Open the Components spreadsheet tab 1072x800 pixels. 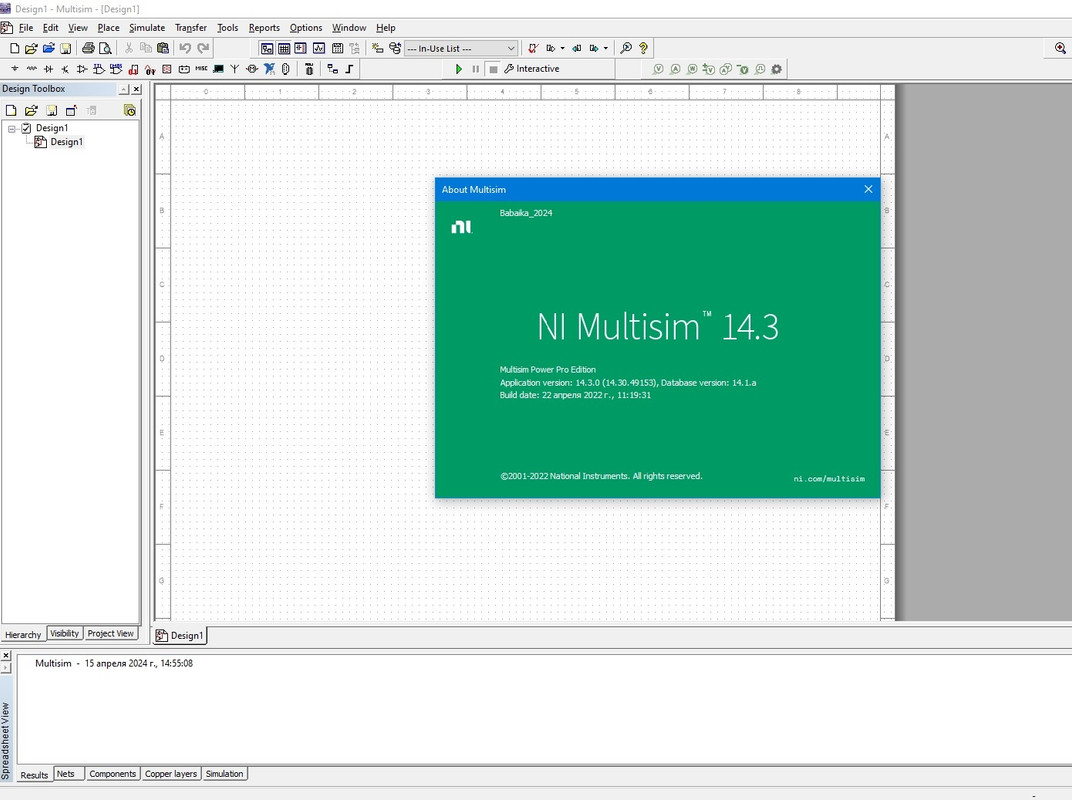click(x=113, y=774)
